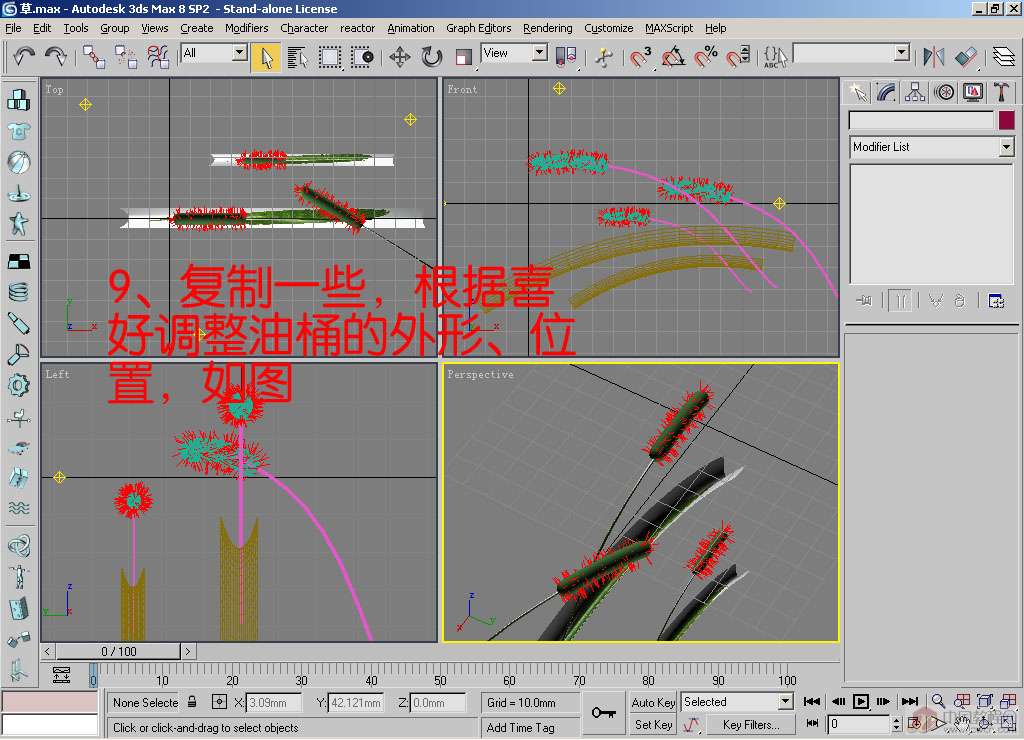Open the Rendering menu

point(547,28)
